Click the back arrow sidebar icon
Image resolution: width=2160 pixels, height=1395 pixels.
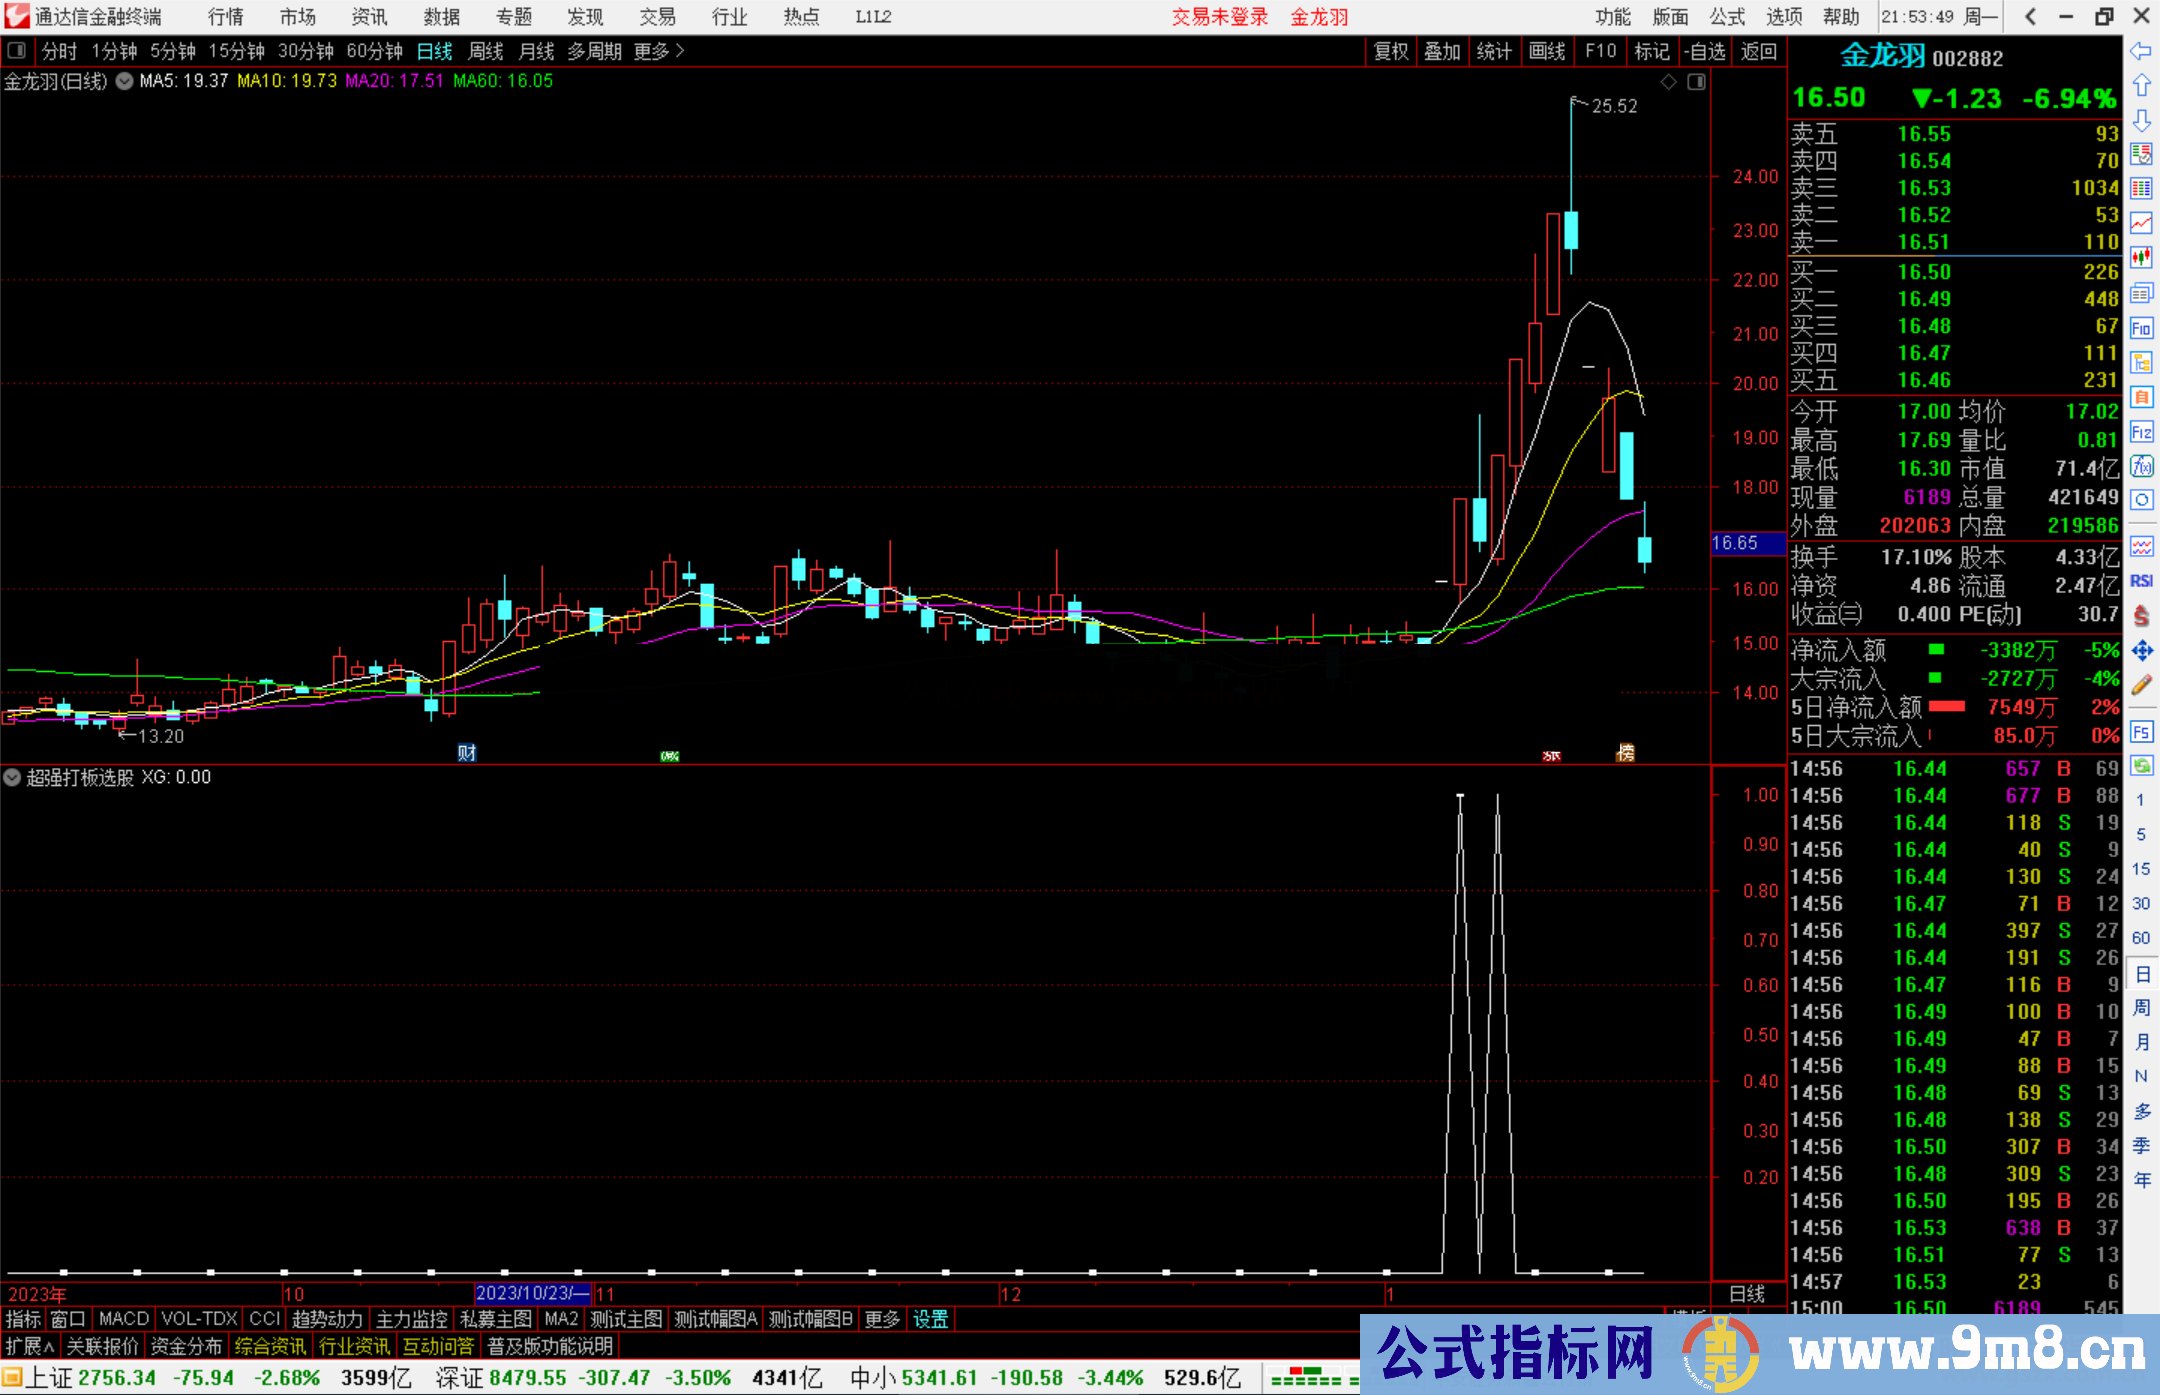coord(2140,51)
